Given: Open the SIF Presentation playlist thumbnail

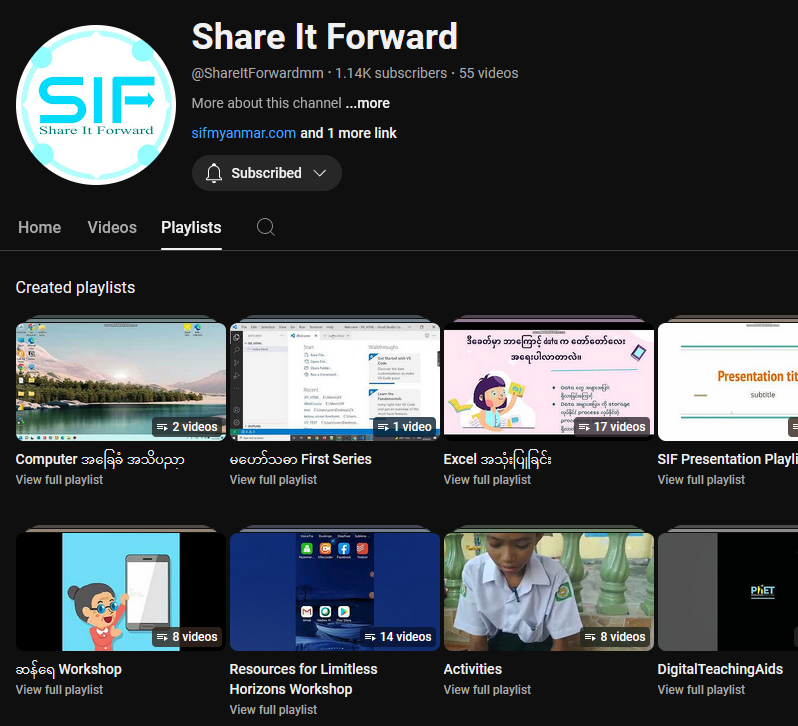Looking at the screenshot, I should (x=728, y=382).
